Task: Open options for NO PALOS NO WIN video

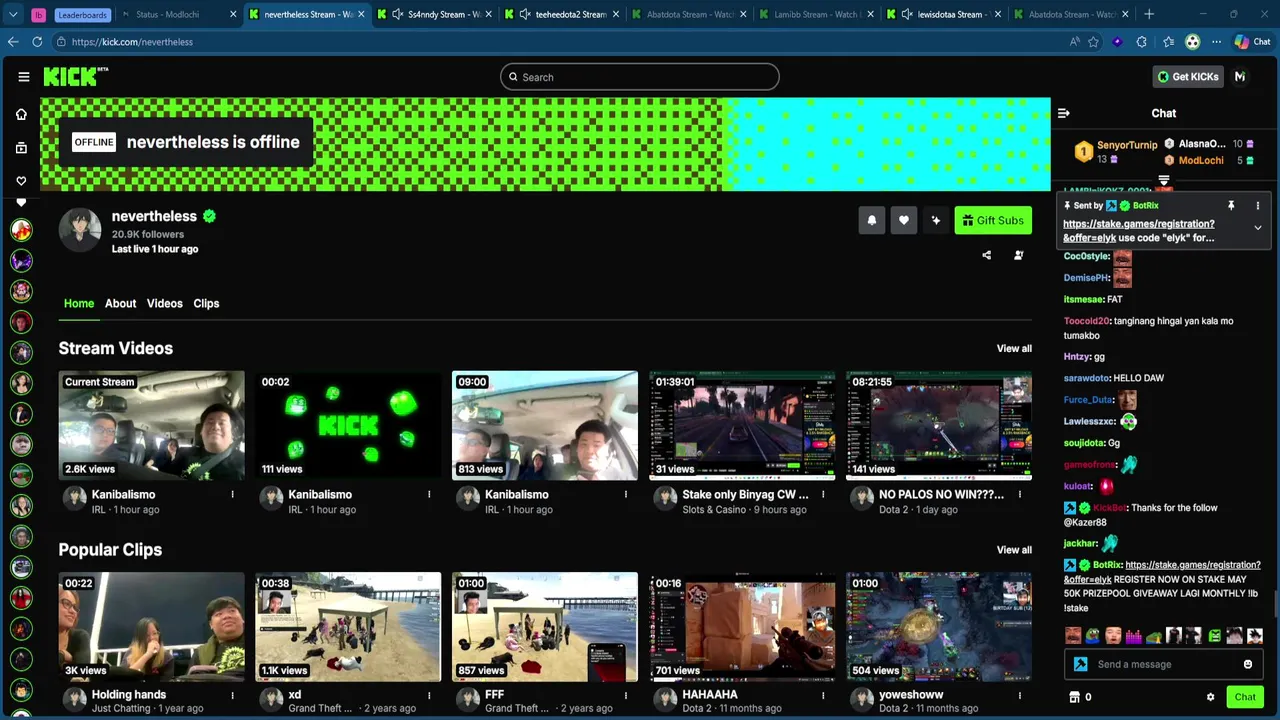Action: [1019, 495]
